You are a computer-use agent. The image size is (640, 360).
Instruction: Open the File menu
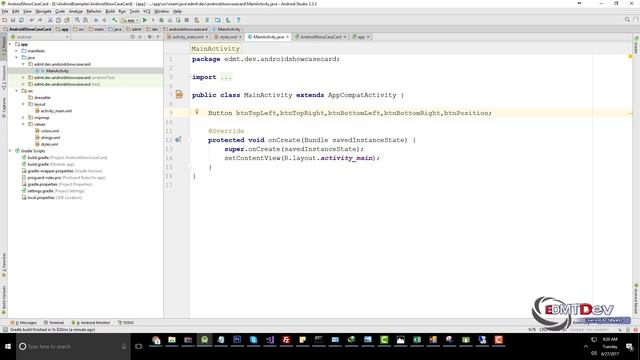[5, 11]
